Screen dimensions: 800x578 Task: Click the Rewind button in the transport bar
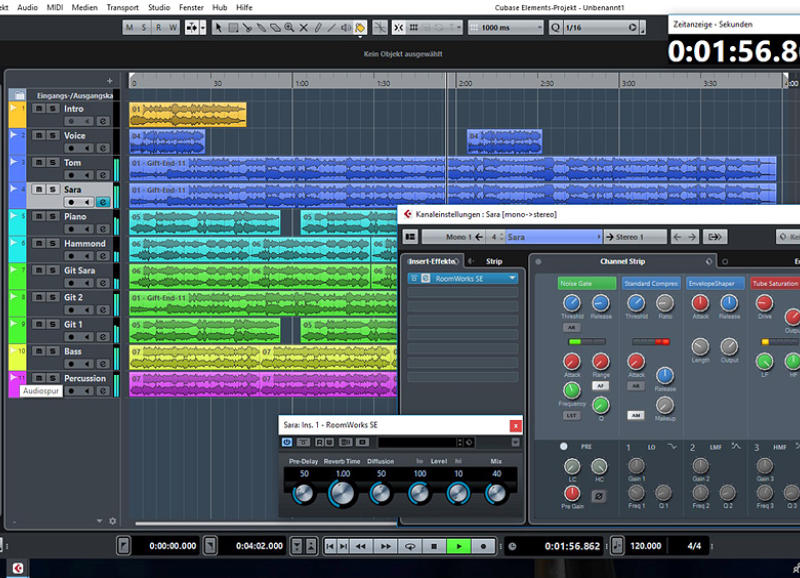359,546
